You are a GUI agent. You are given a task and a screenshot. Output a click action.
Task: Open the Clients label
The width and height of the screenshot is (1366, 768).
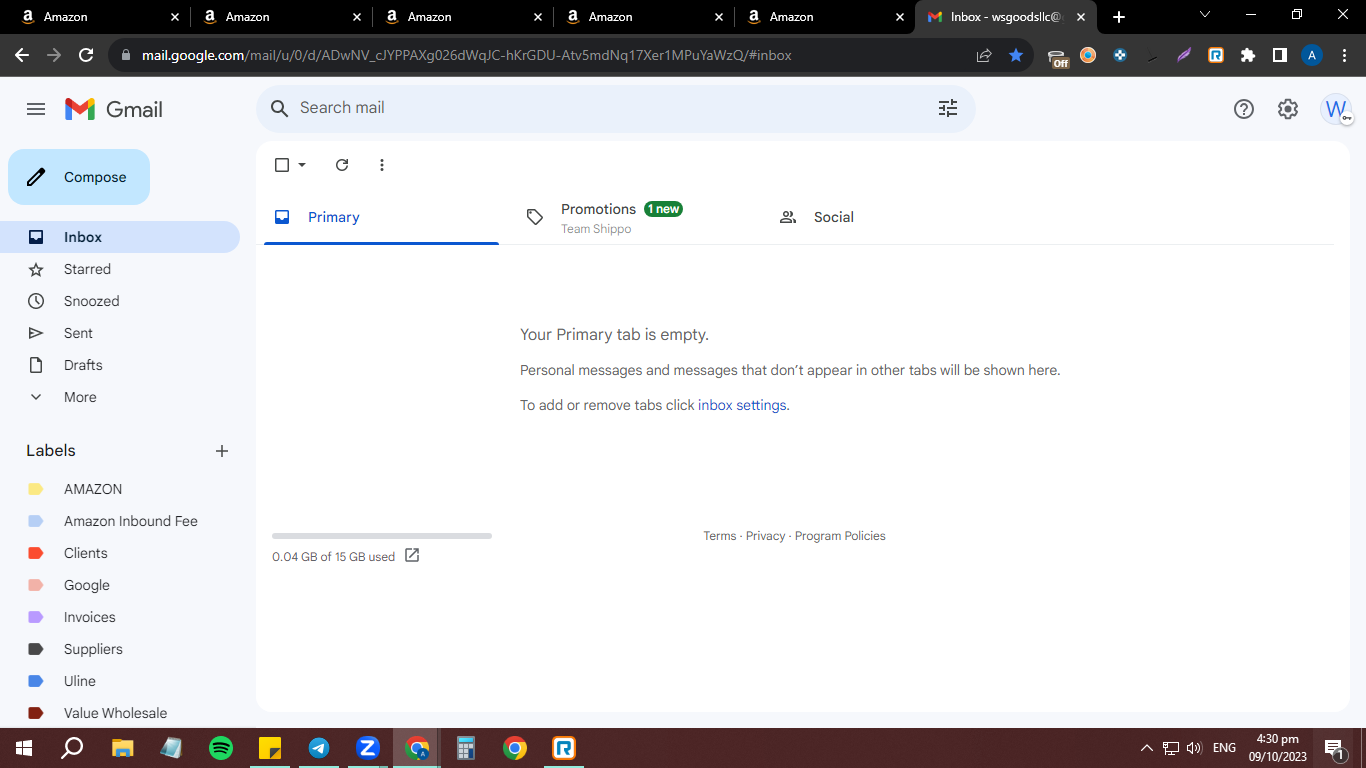tap(120, 553)
